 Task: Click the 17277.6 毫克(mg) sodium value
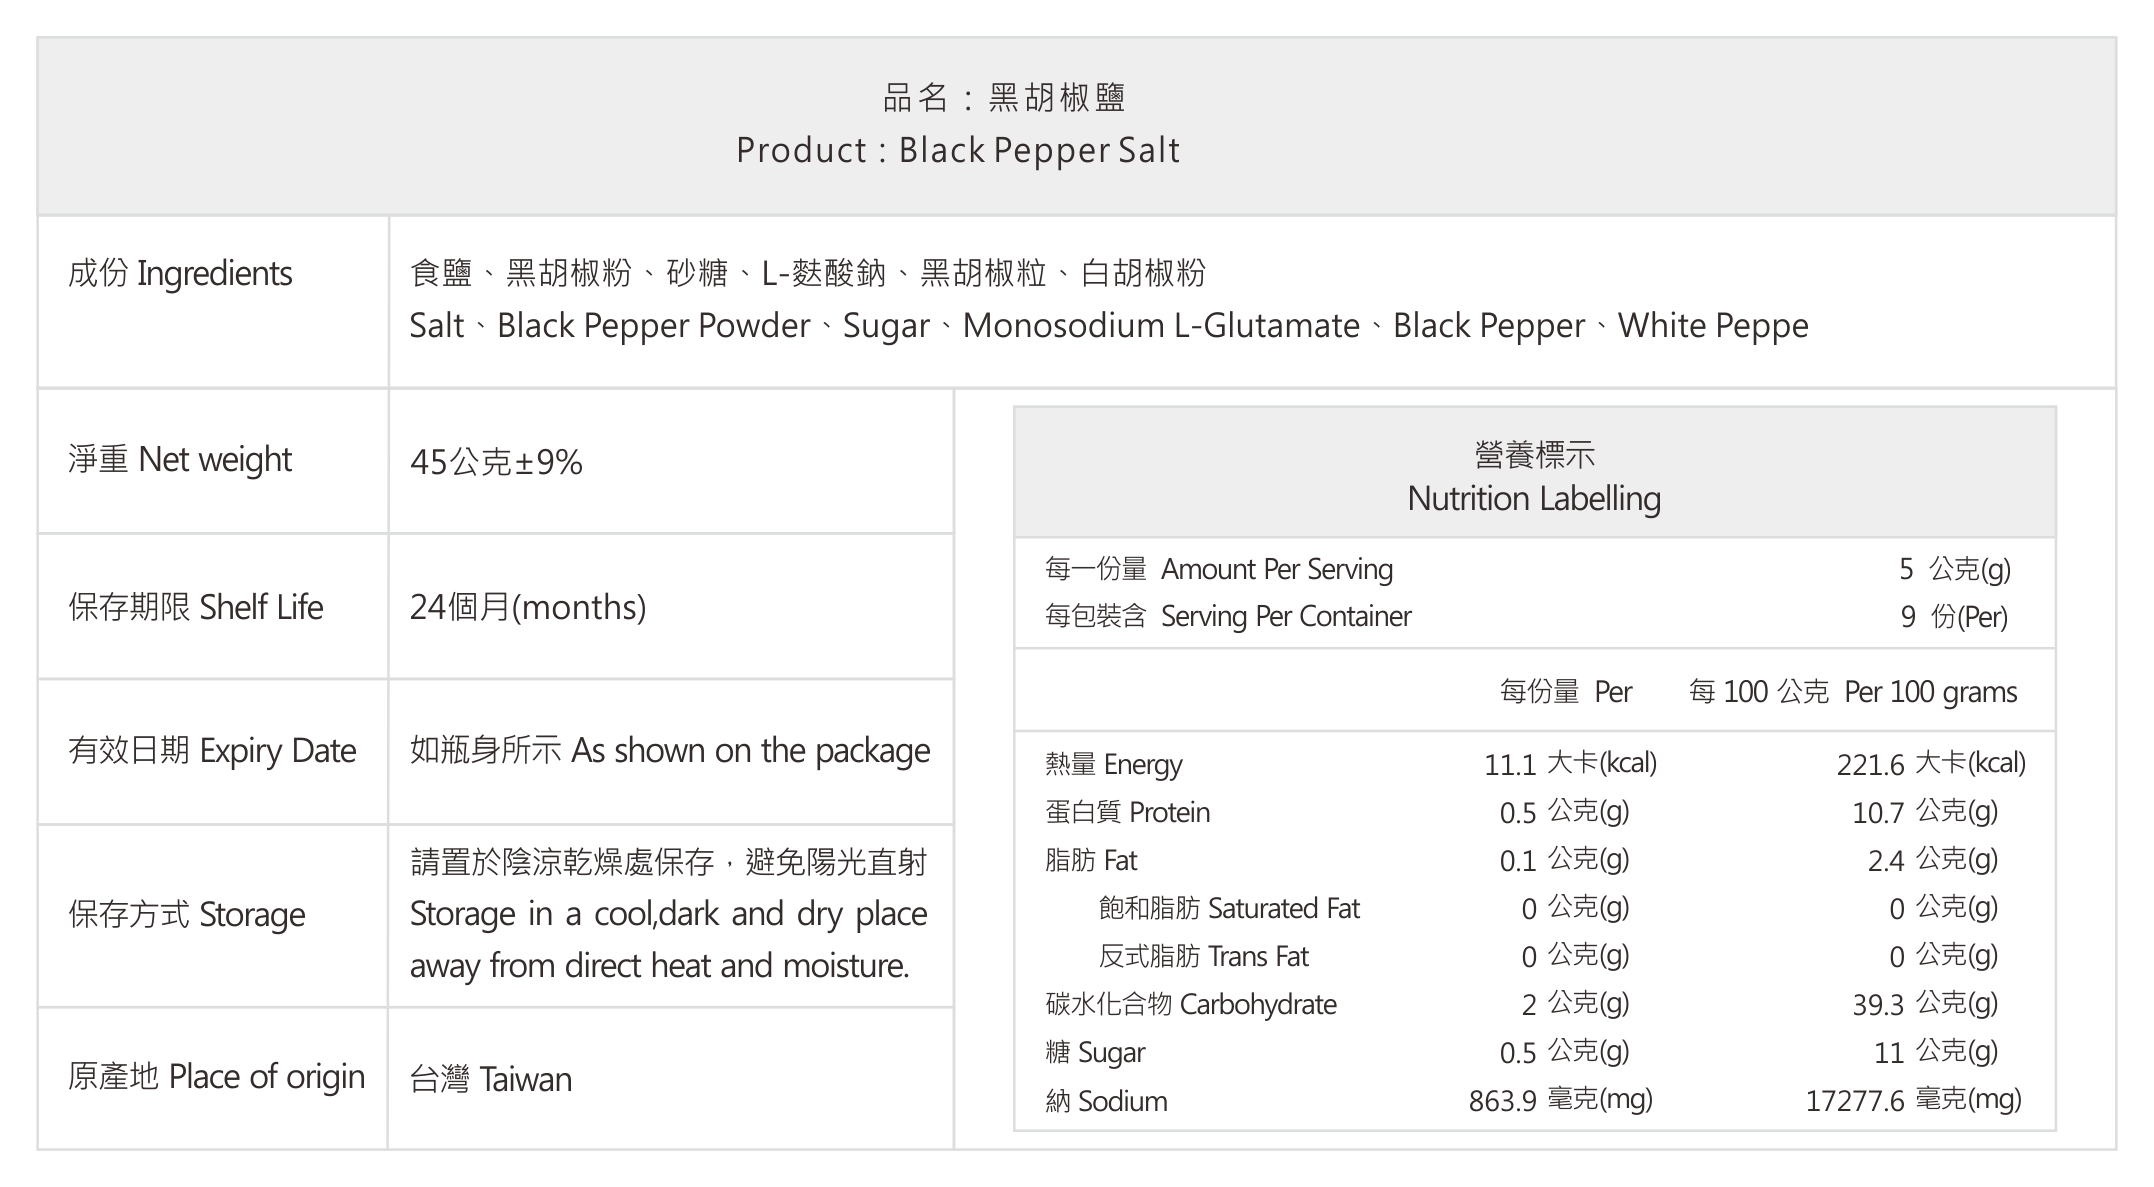click(1914, 1101)
